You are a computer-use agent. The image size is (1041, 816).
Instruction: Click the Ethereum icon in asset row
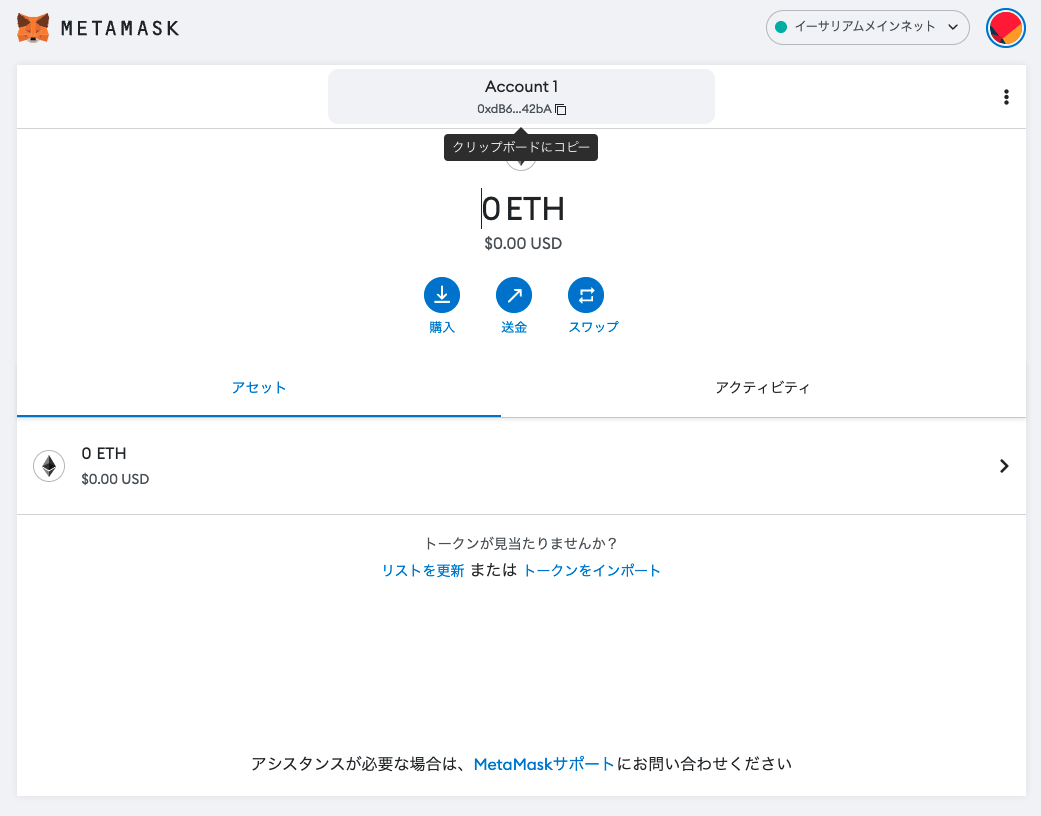click(49, 466)
